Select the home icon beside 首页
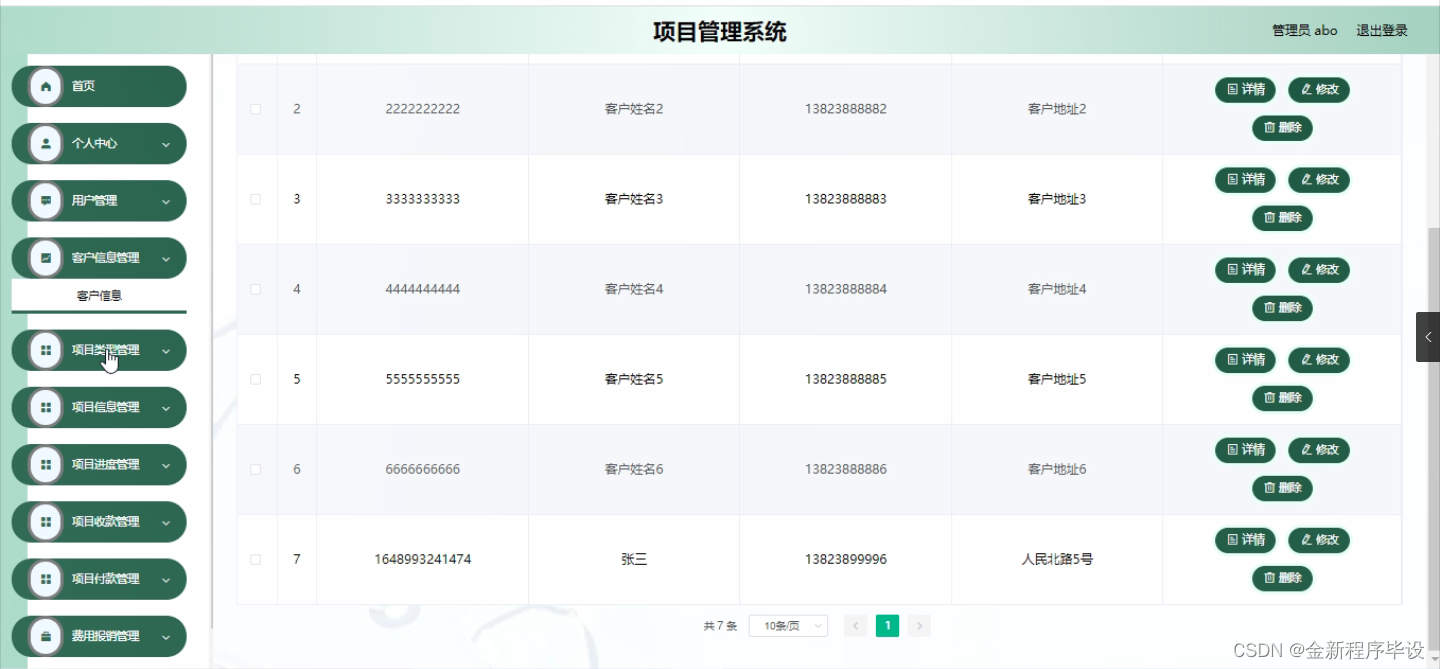The image size is (1440, 669). (44, 86)
